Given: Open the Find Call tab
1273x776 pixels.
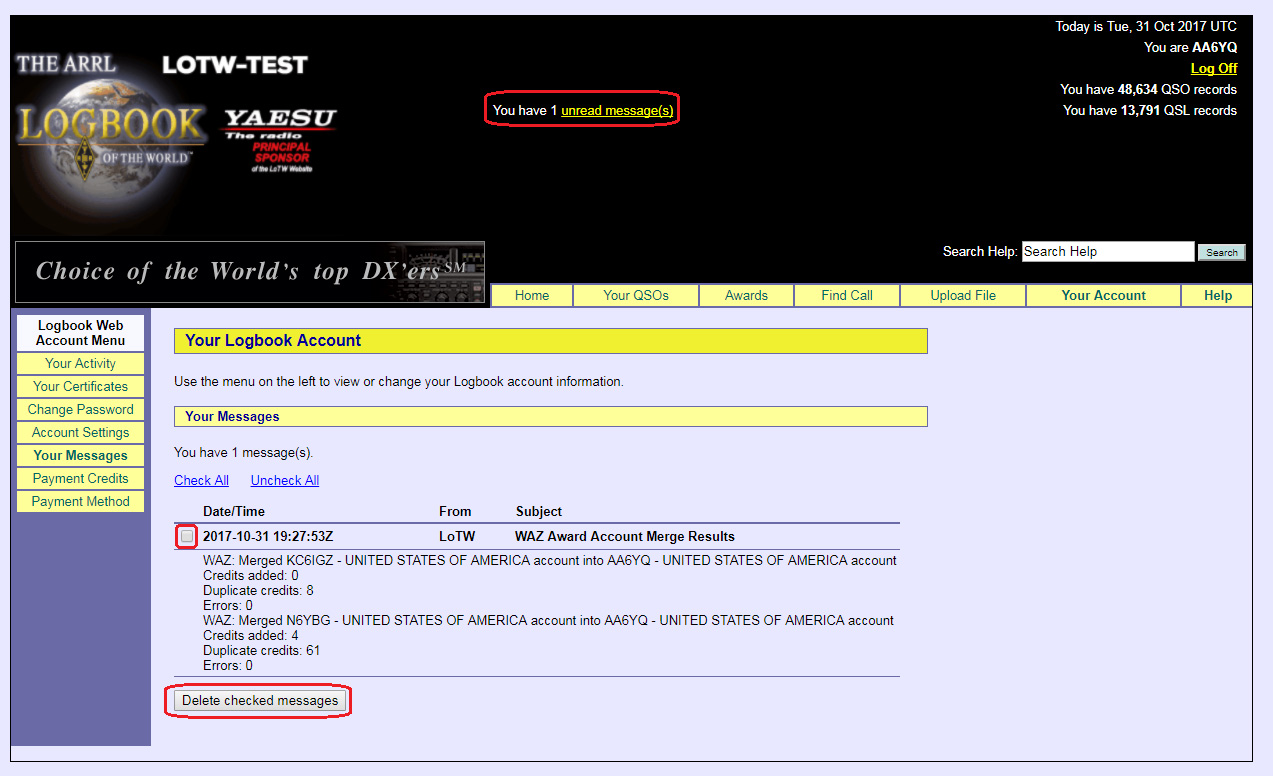Looking at the screenshot, I should pos(847,295).
